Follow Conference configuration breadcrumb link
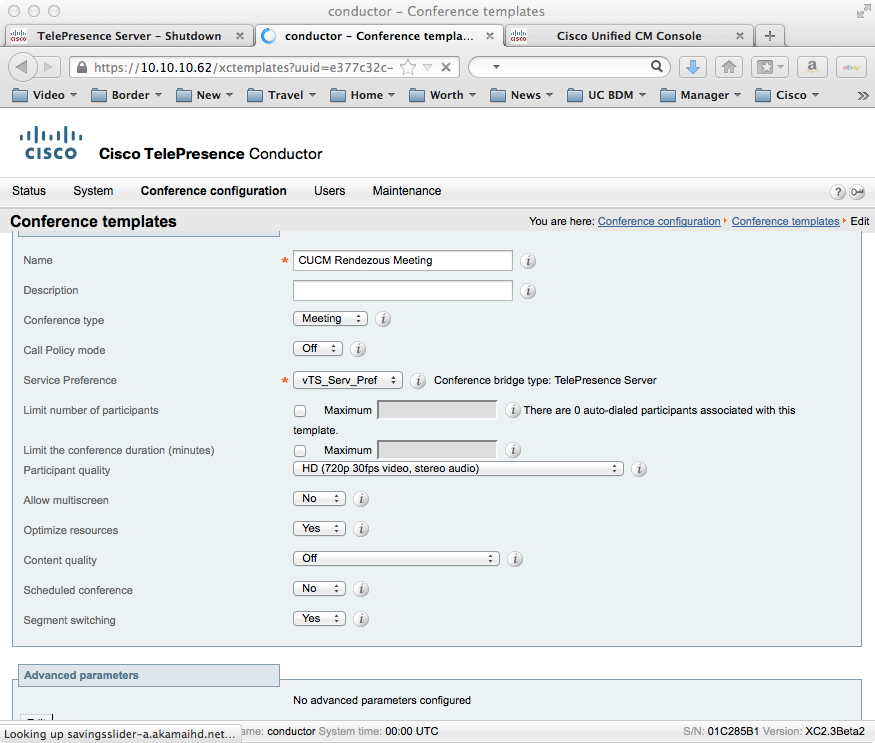The image size is (875, 743). coord(659,221)
